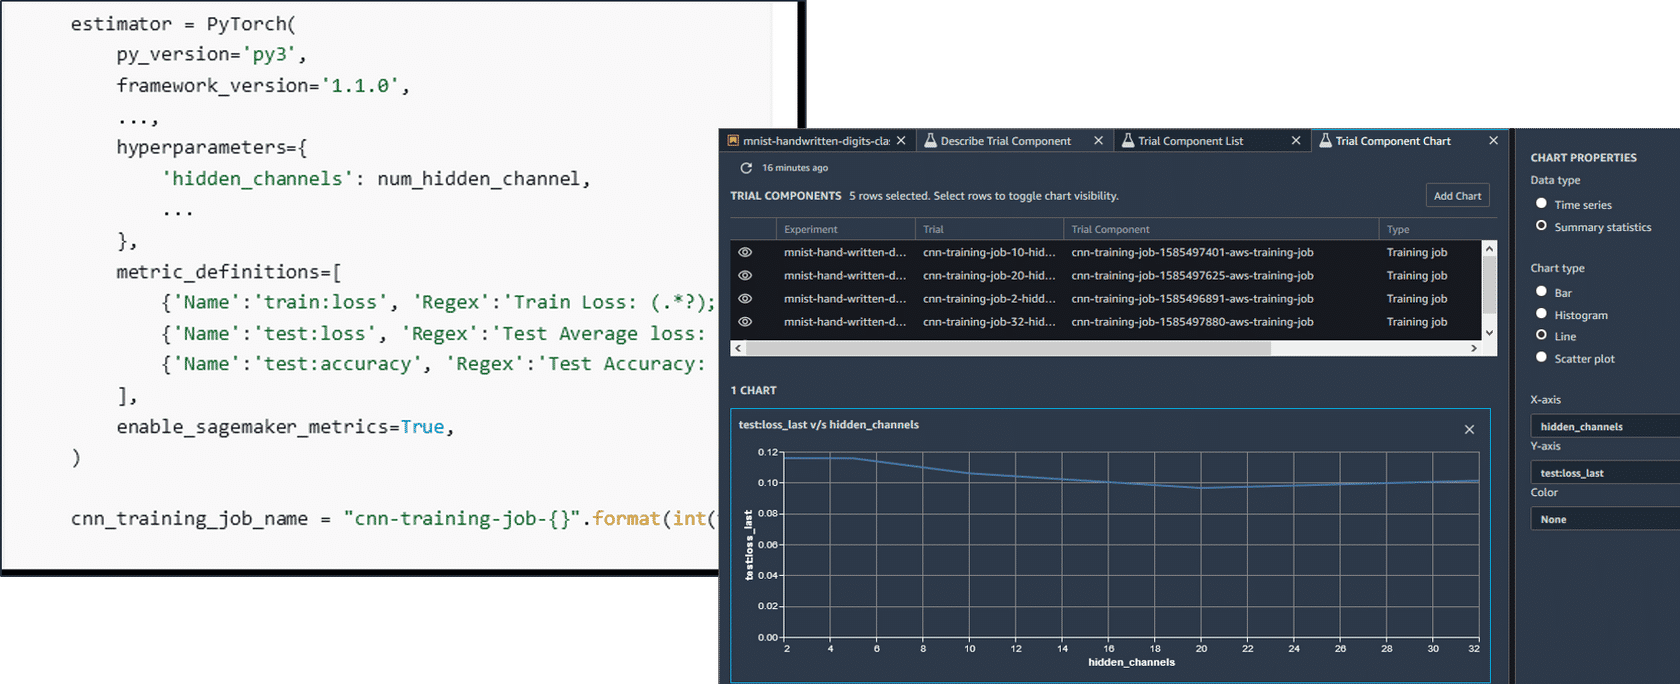Click the horizontal scrollbar under the trial table

(x=1008, y=348)
